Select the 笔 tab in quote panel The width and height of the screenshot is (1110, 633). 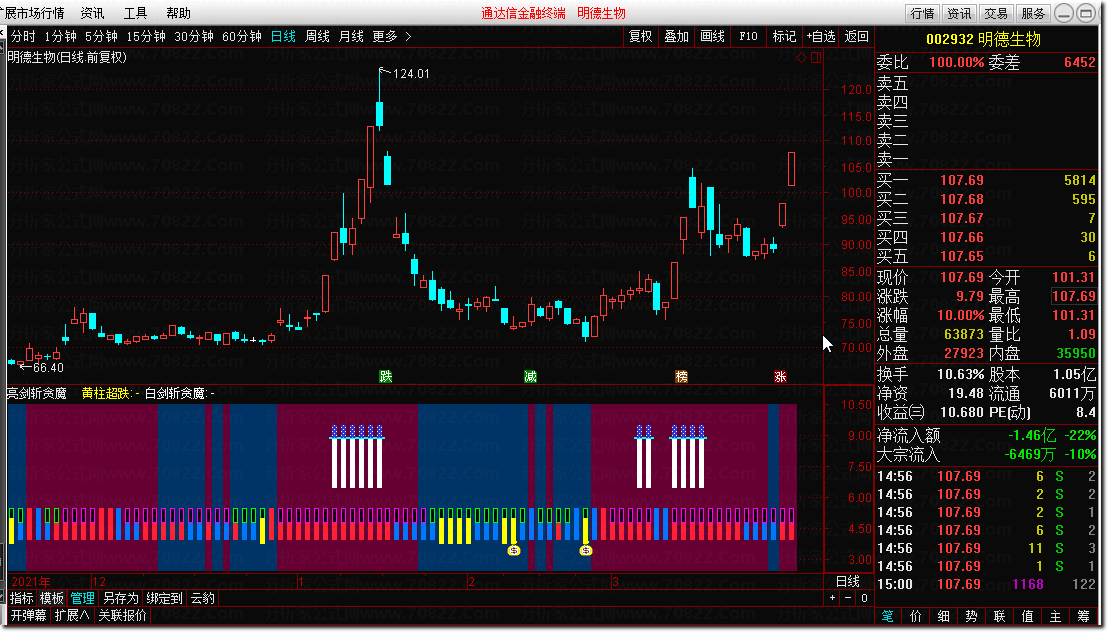[888, 617]
